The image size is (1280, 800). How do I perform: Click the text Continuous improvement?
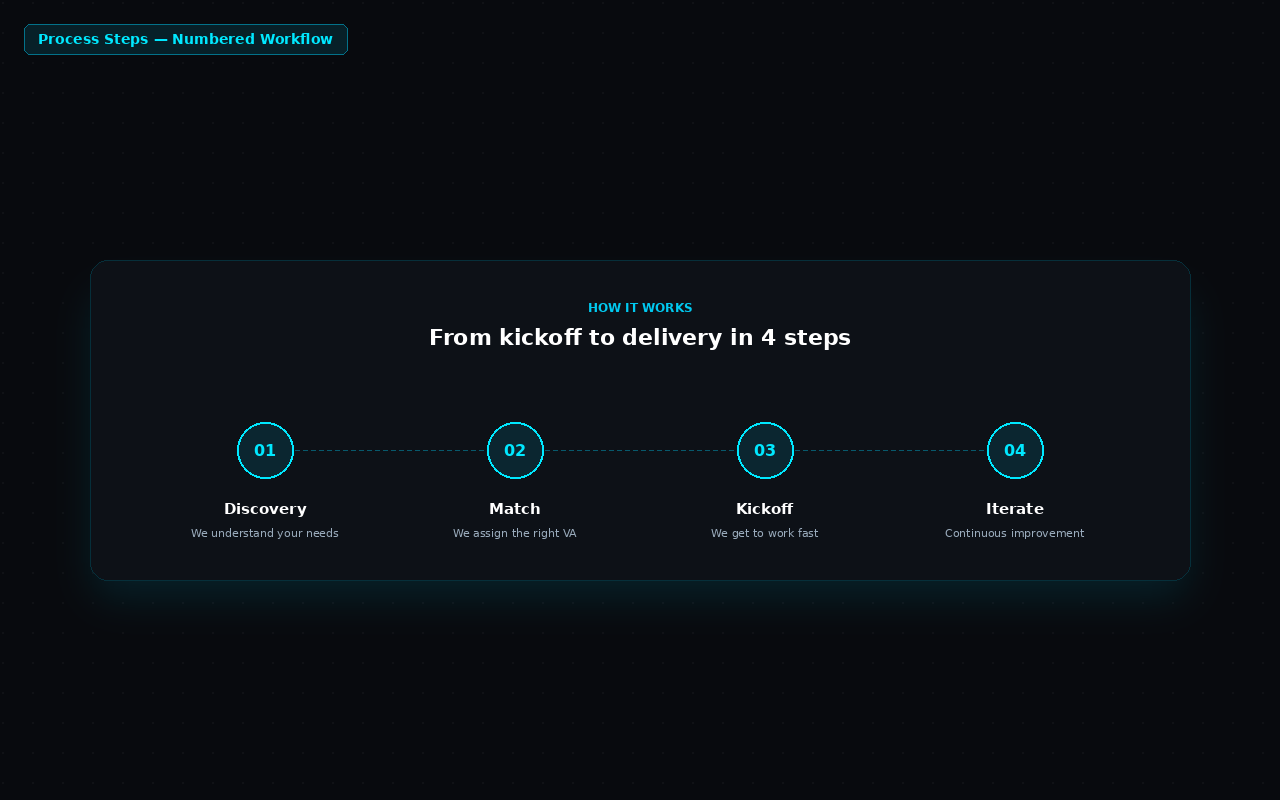point(1015,533)
